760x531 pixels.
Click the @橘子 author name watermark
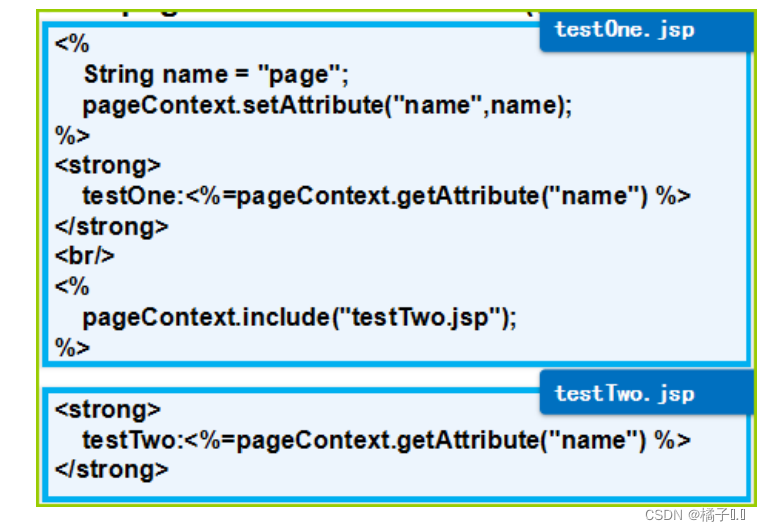point(712,514)
